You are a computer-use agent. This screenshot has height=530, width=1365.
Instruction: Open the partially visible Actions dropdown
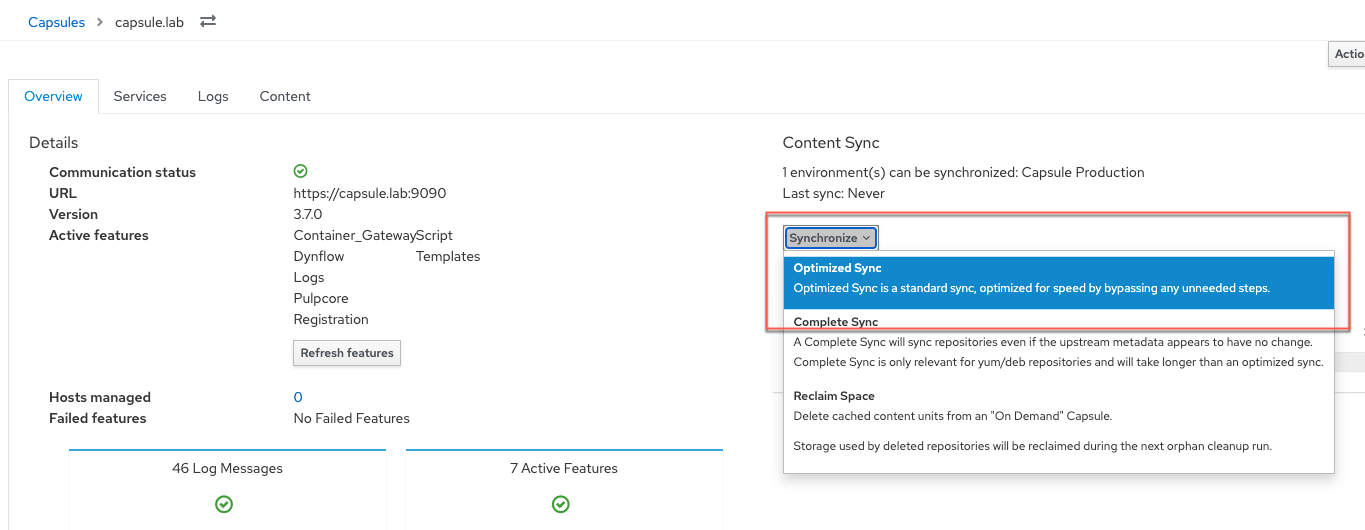coord(1348,55)
